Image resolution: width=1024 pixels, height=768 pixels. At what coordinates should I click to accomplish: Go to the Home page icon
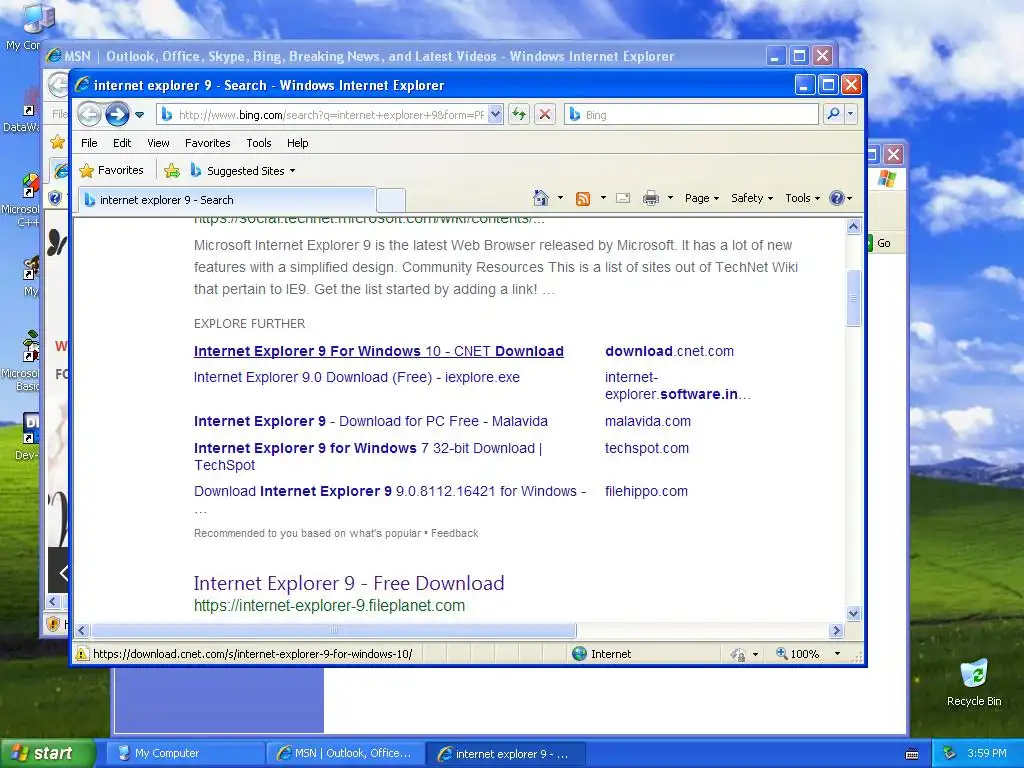(x=541, y=198)
